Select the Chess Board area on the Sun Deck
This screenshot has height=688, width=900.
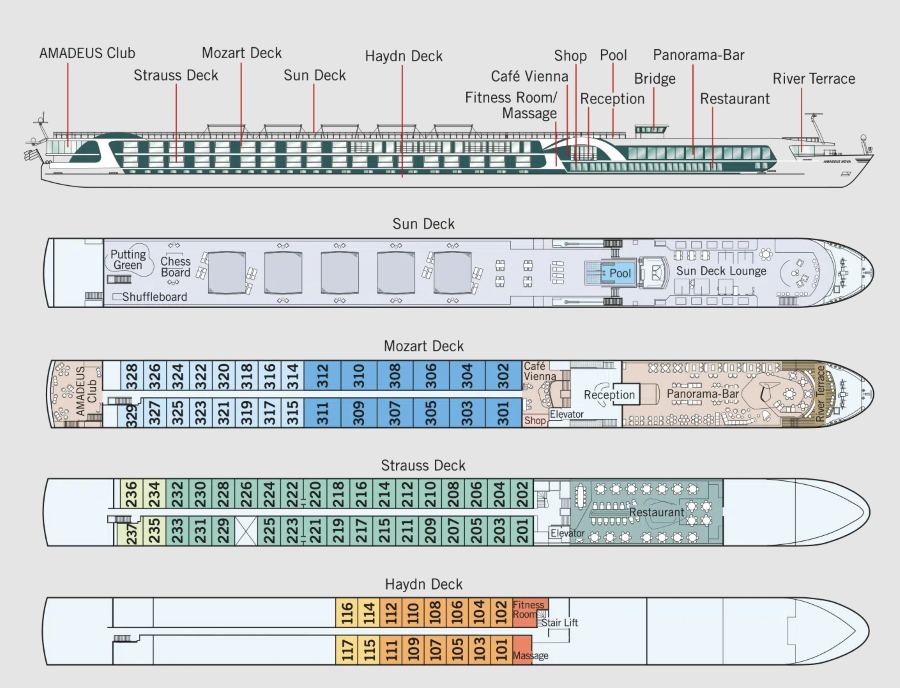click(175, 267)
